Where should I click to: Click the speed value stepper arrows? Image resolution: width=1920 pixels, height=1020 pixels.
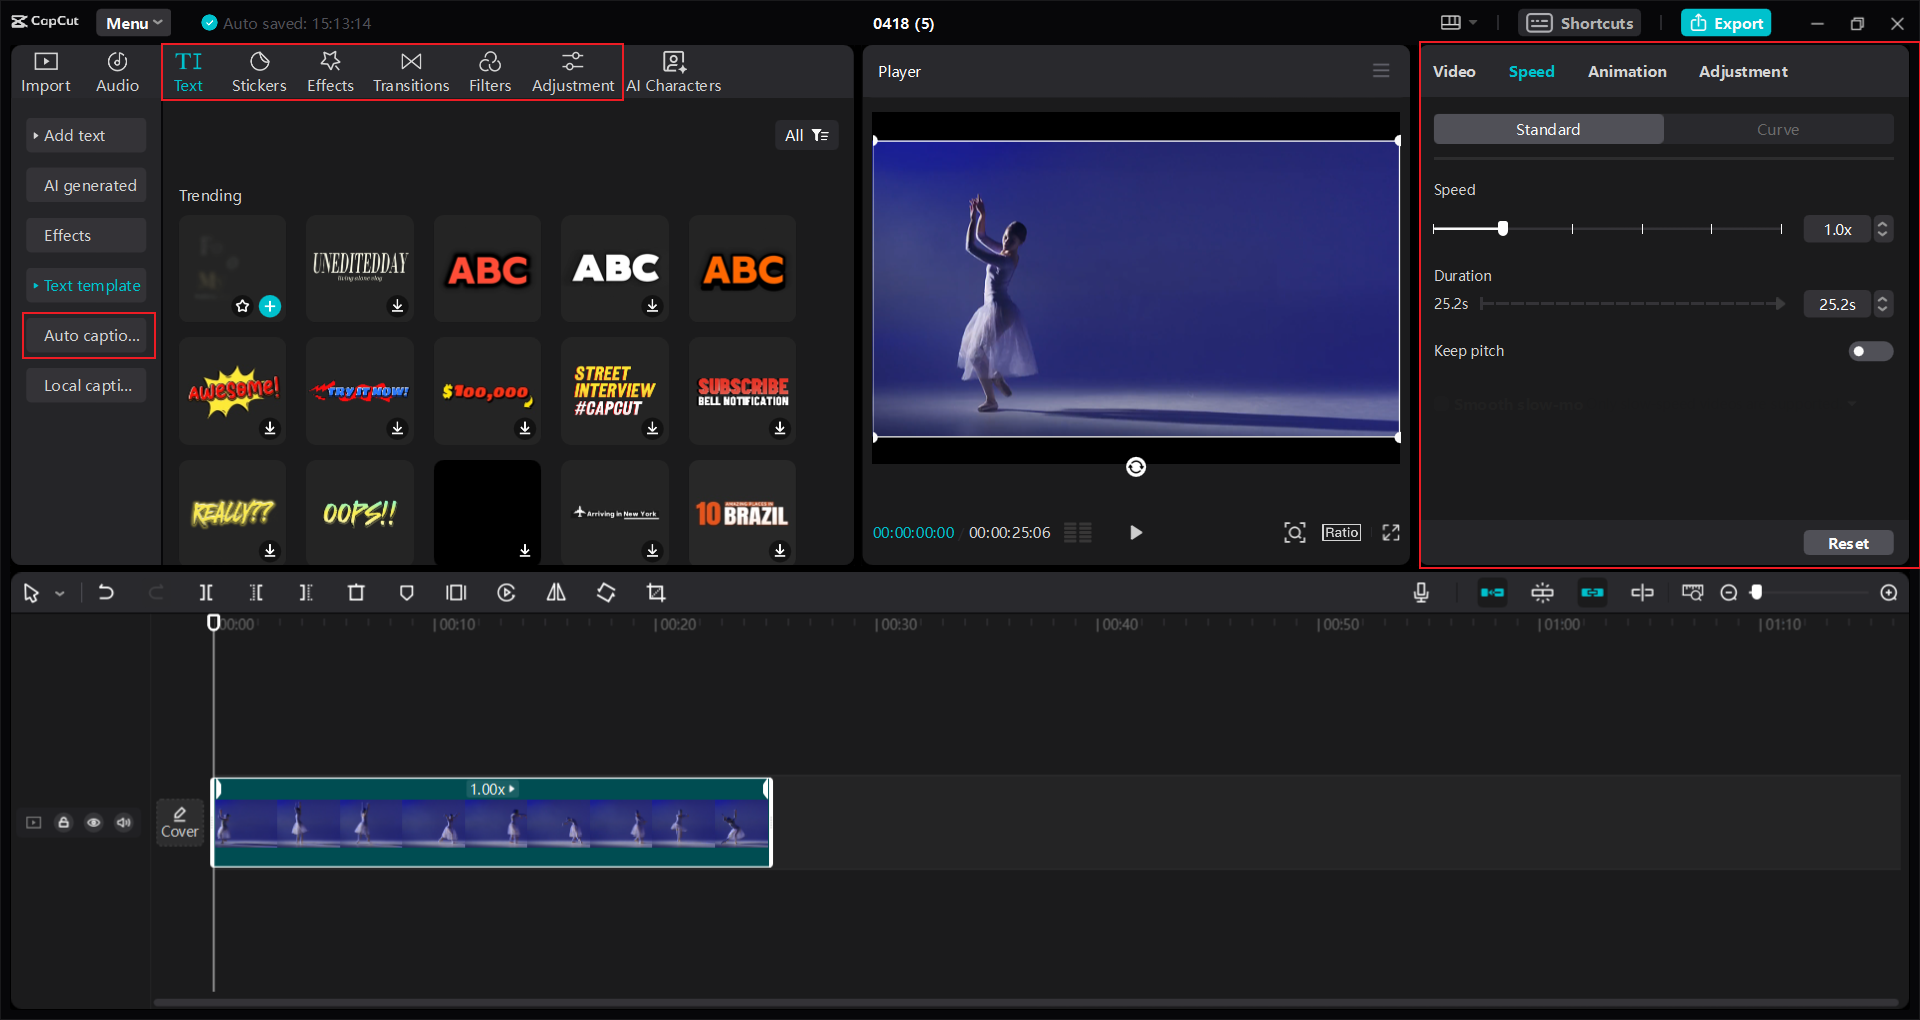pos(1883,229)
